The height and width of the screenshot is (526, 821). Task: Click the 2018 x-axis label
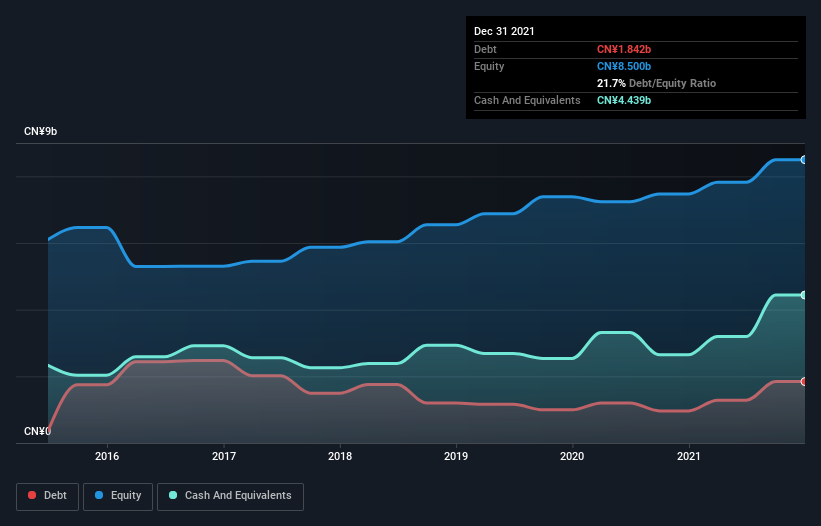340,456
